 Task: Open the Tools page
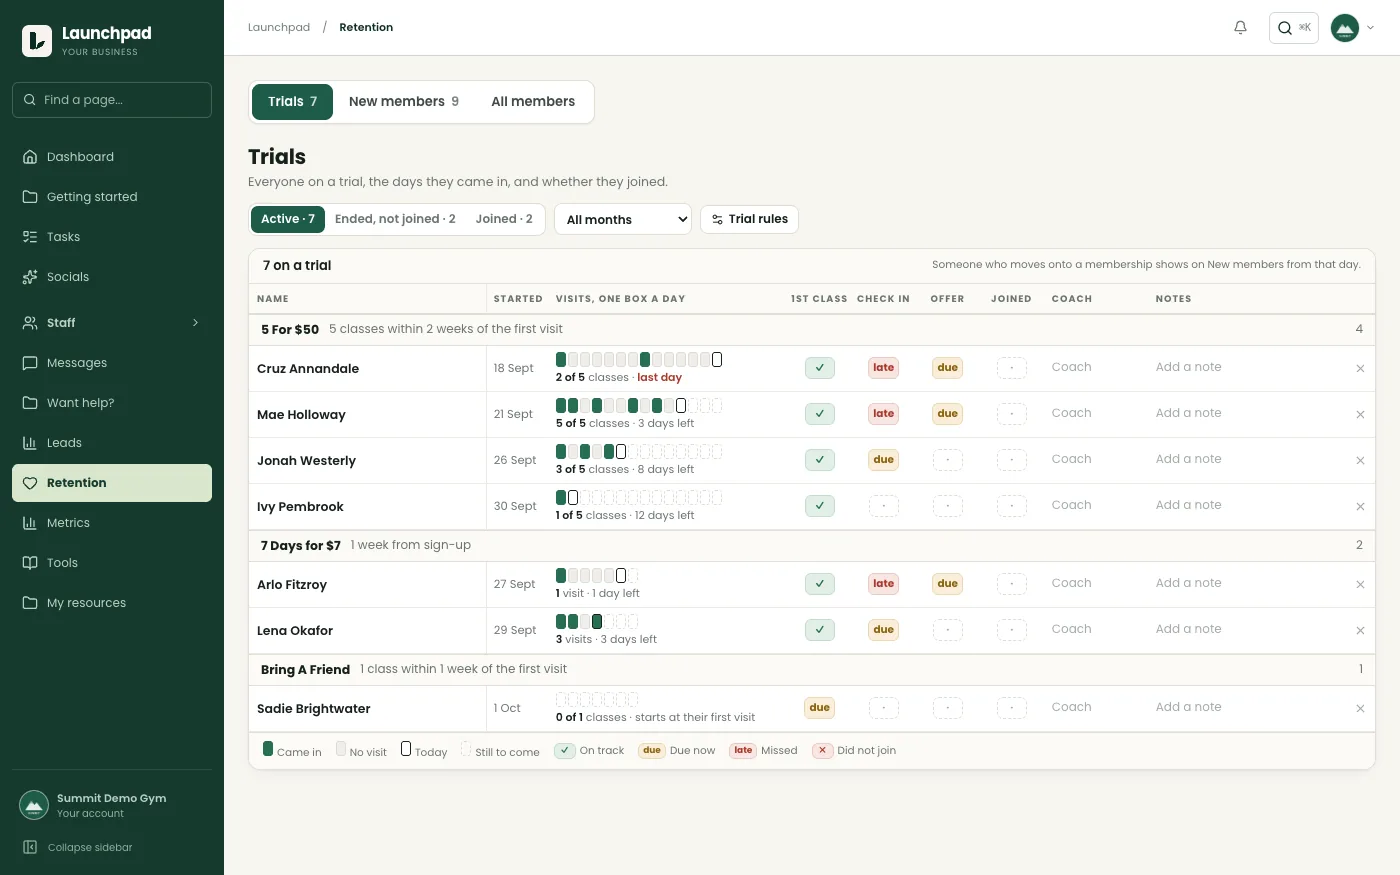(112, 563)
